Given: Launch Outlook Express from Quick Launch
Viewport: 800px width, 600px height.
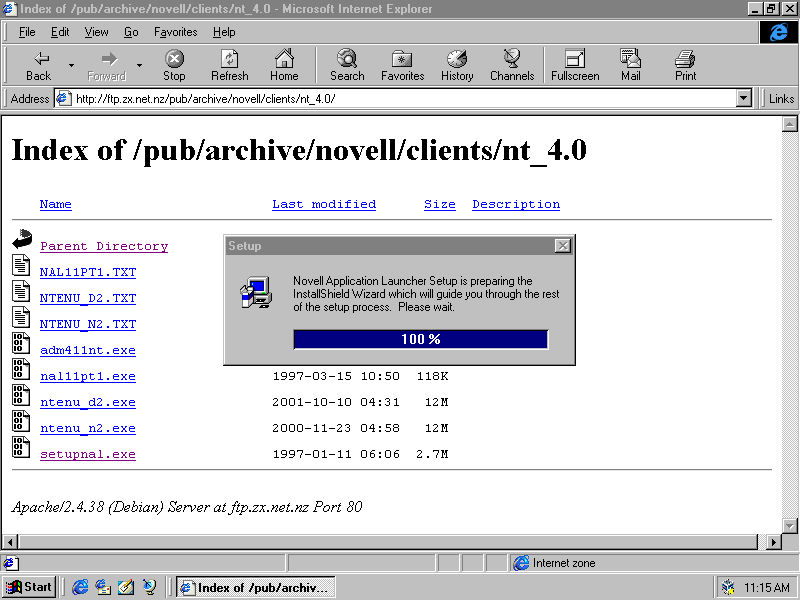Looking at the screenshot, I should tap(103, 587).
